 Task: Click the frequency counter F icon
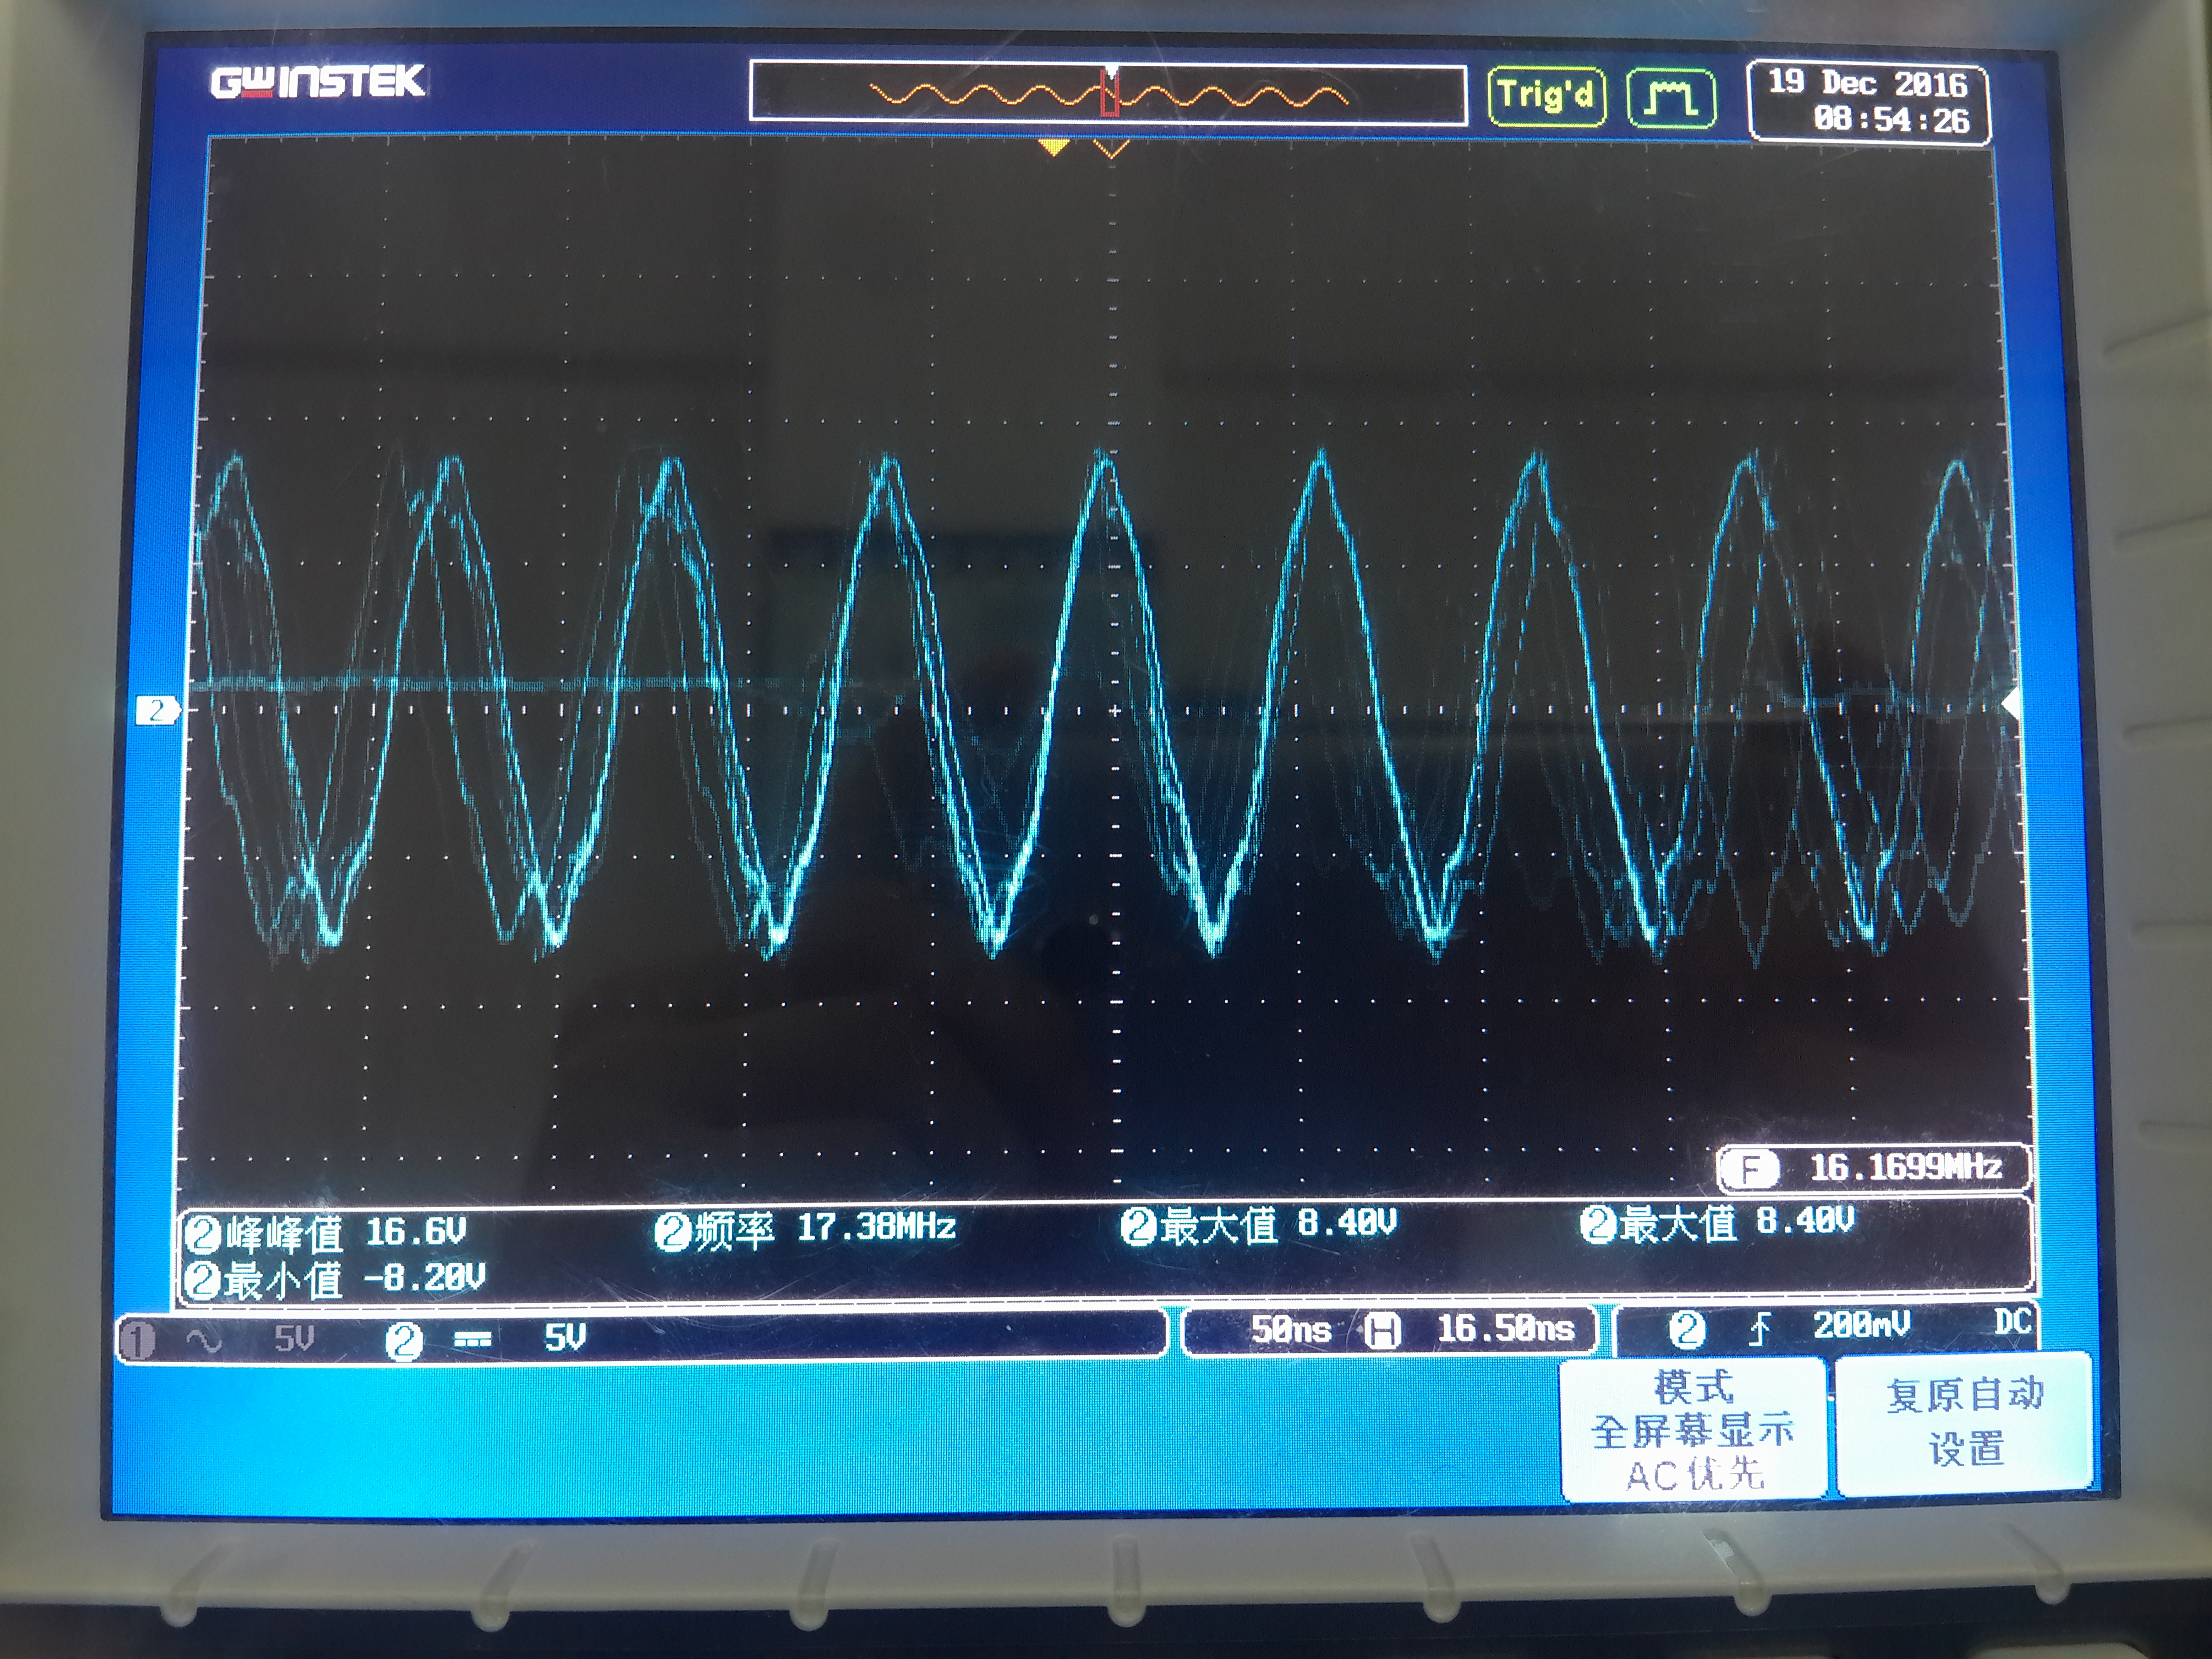pos(1750,1168)
